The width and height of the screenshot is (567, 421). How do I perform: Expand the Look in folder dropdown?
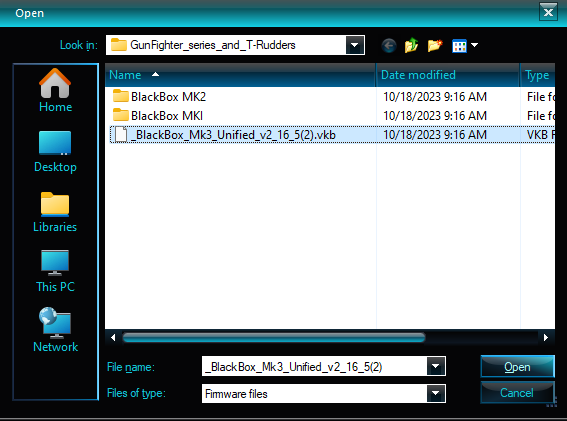coord(354,45)
